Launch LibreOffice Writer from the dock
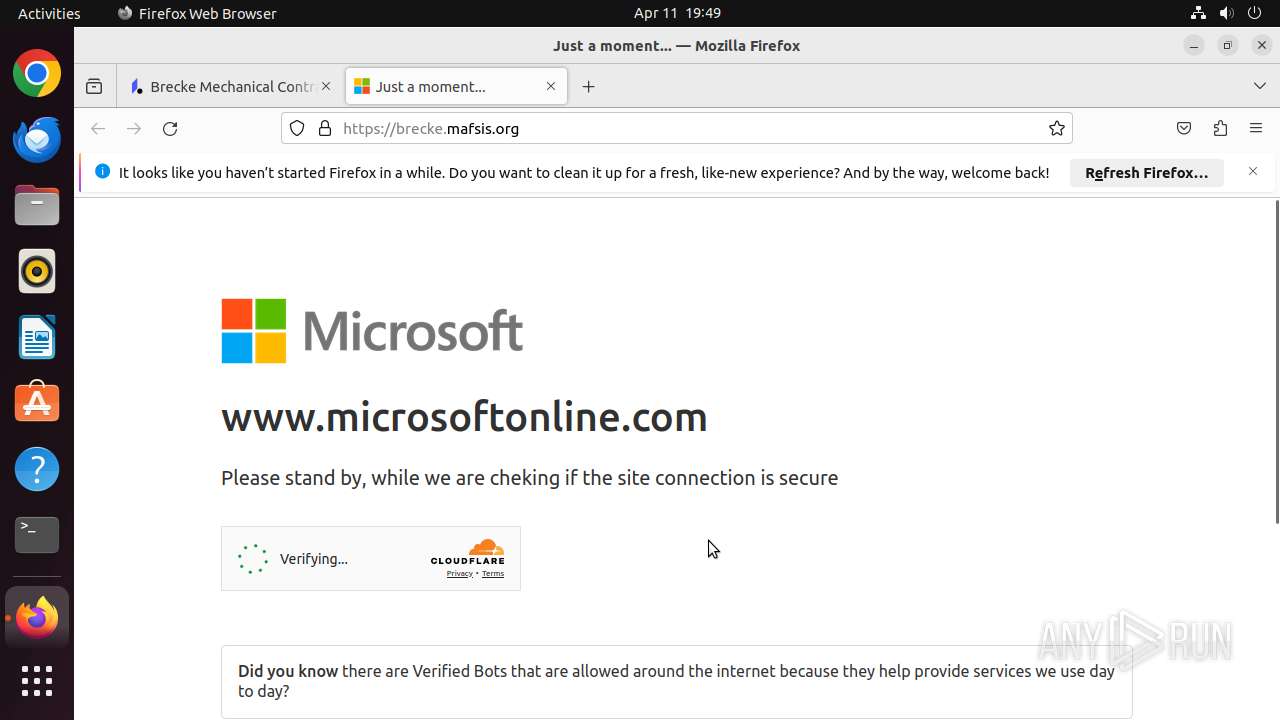The width and height of the screenshot is (1280, 720). coord(37,338)
